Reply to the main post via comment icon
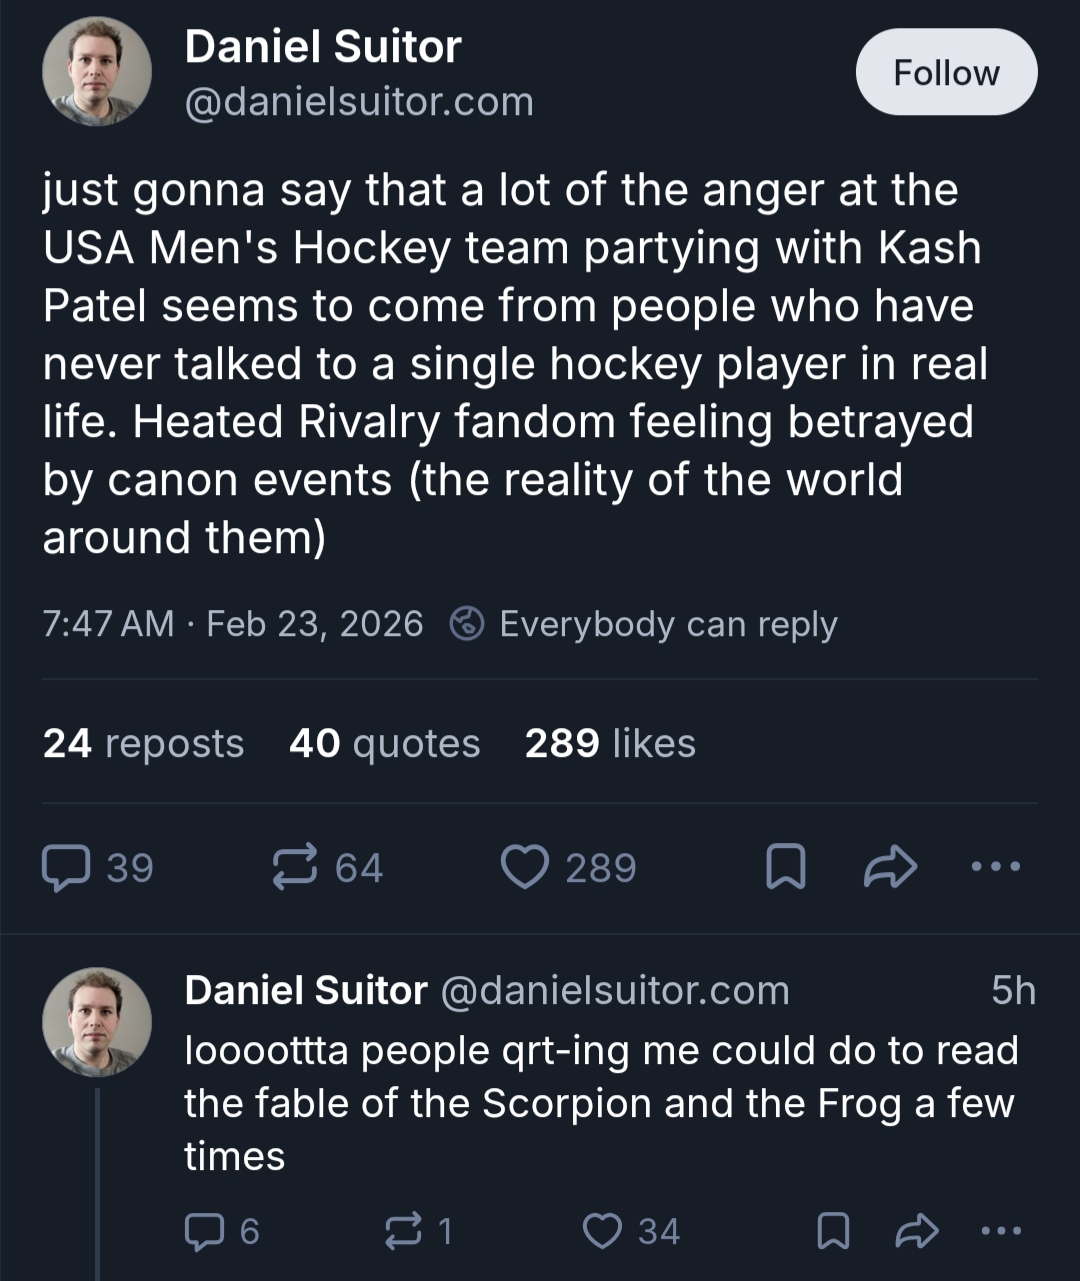The height and width of the screenshot is (1281, 1080). (67, 867)
